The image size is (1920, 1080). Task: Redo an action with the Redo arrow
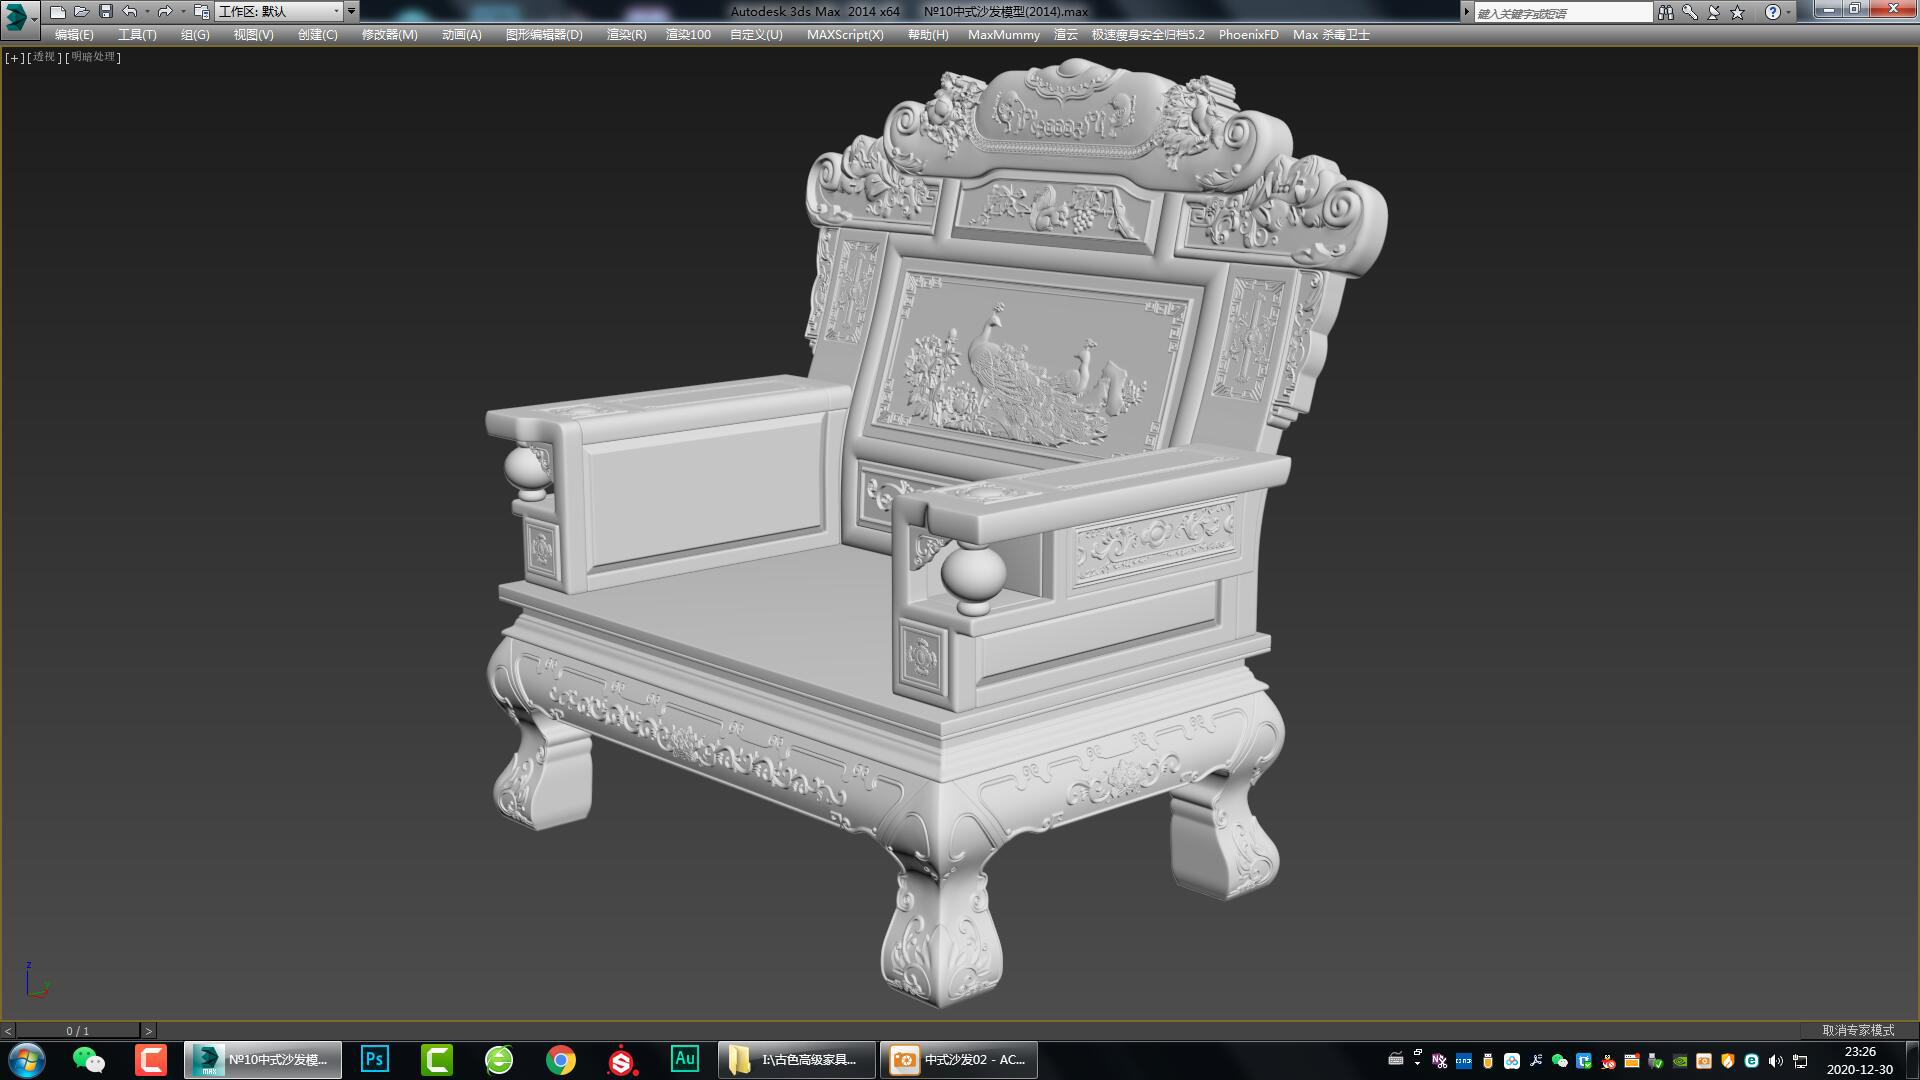coord(166,12)
